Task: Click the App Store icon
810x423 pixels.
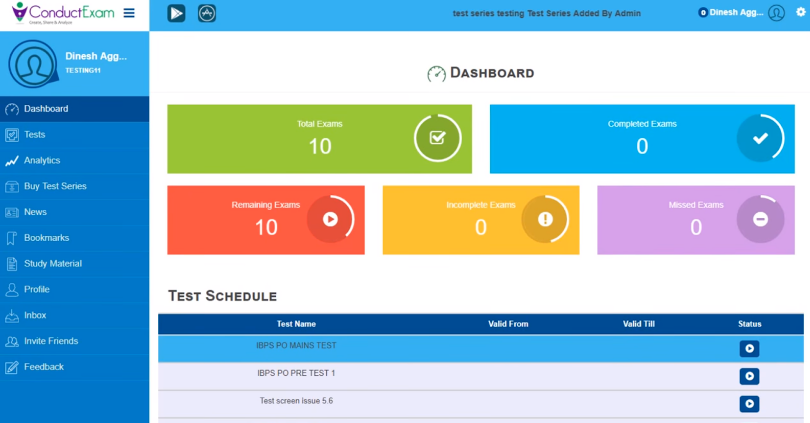Action: [207, 14]
